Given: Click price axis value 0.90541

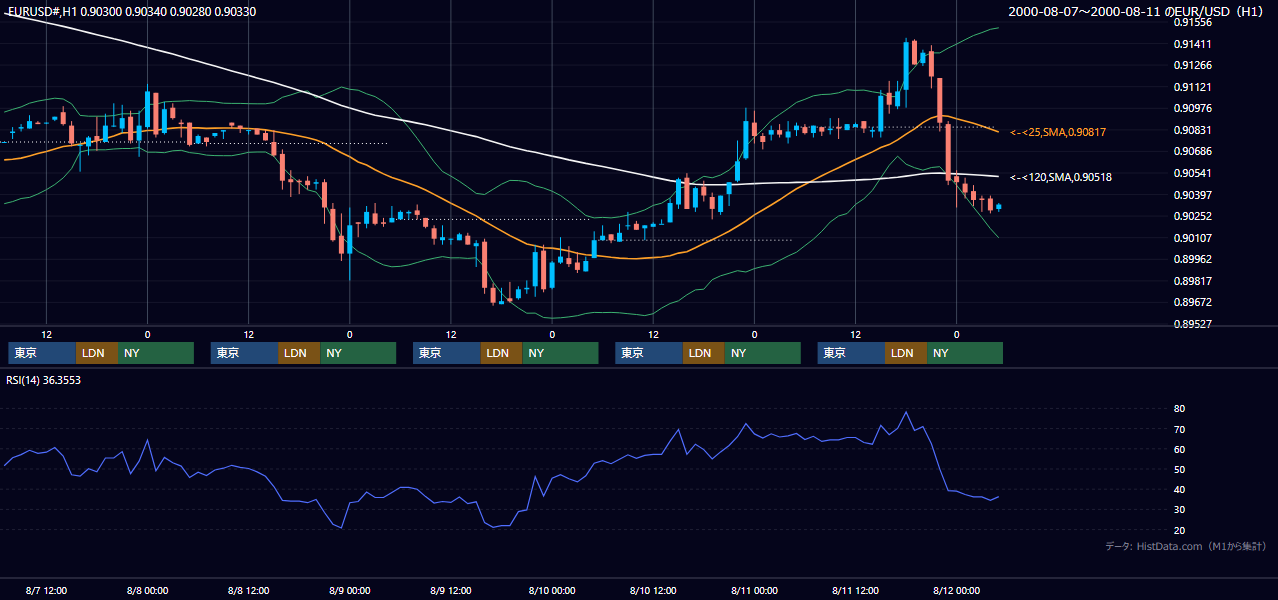Looking at the screenshot, I should [x=1193, y=173].
